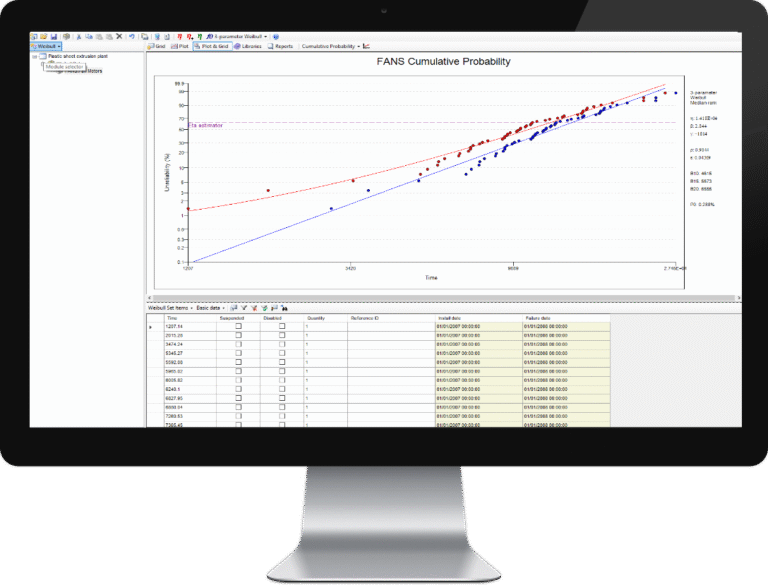Image resolution: width=768 pixels, height=585 pixels.
Task: Open the Weibull module selector dropdown
Action: 47,46
